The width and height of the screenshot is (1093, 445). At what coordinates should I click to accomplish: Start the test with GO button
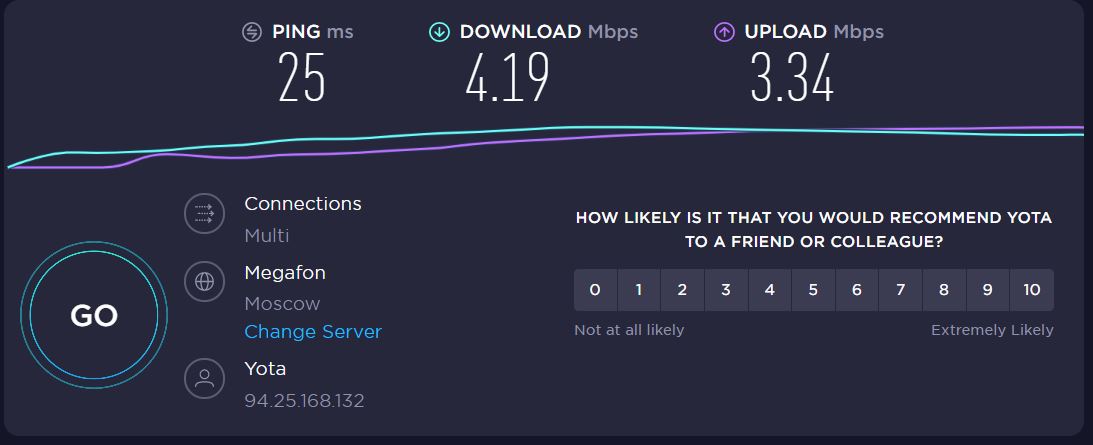pyautogui.click(x=94, y=316)
